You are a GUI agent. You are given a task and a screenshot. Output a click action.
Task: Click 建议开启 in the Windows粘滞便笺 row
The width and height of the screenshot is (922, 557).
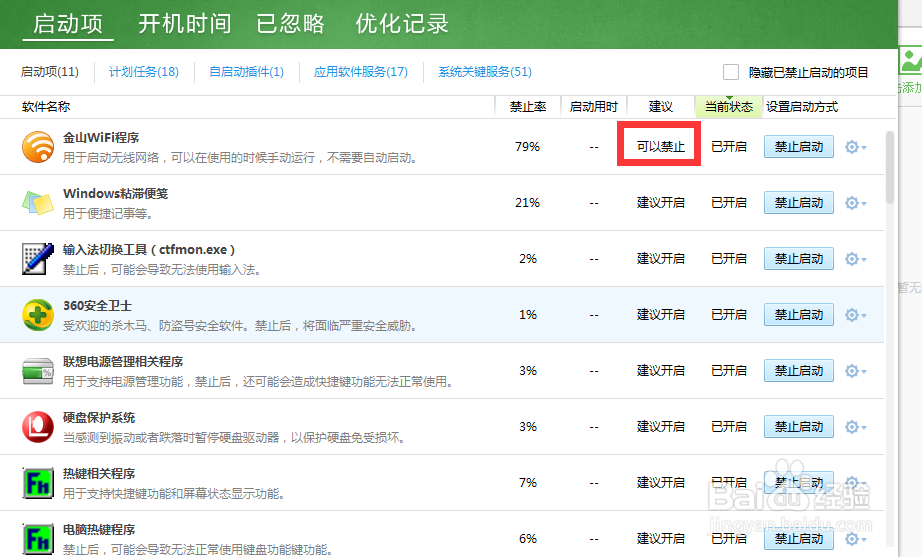tap(660, 203)
